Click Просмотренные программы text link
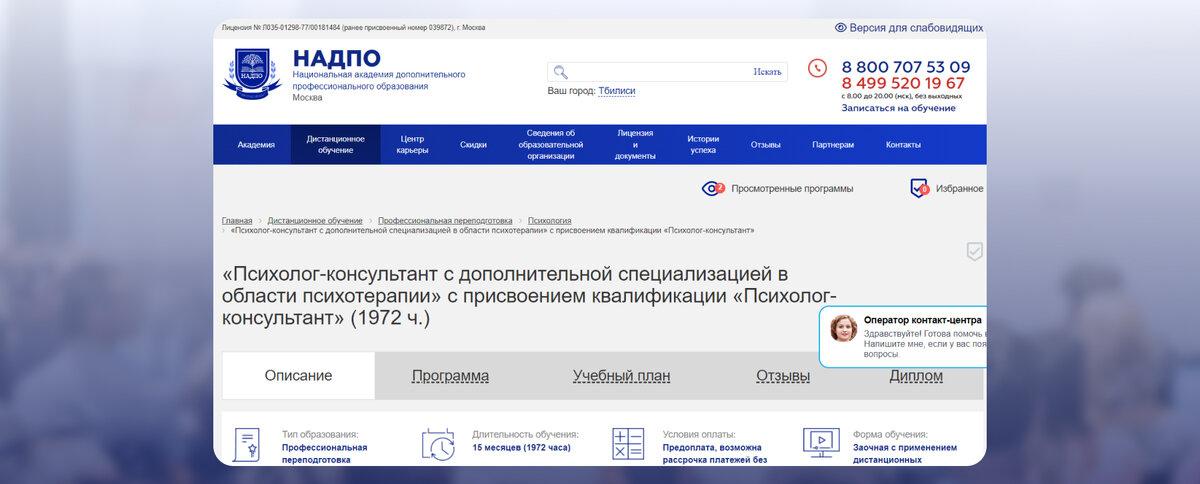The height and width of the screenshot is (484, 1200). [792, 188]
